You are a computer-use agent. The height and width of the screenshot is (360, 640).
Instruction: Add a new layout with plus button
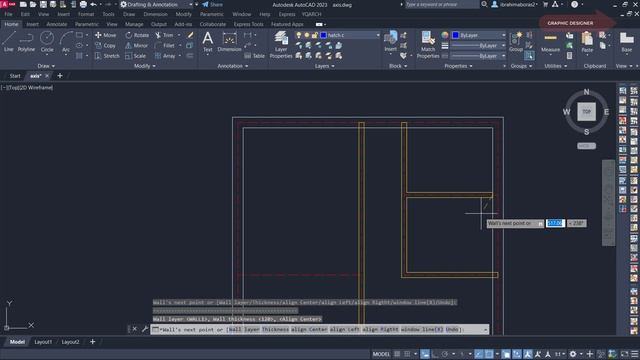point(93,342)
